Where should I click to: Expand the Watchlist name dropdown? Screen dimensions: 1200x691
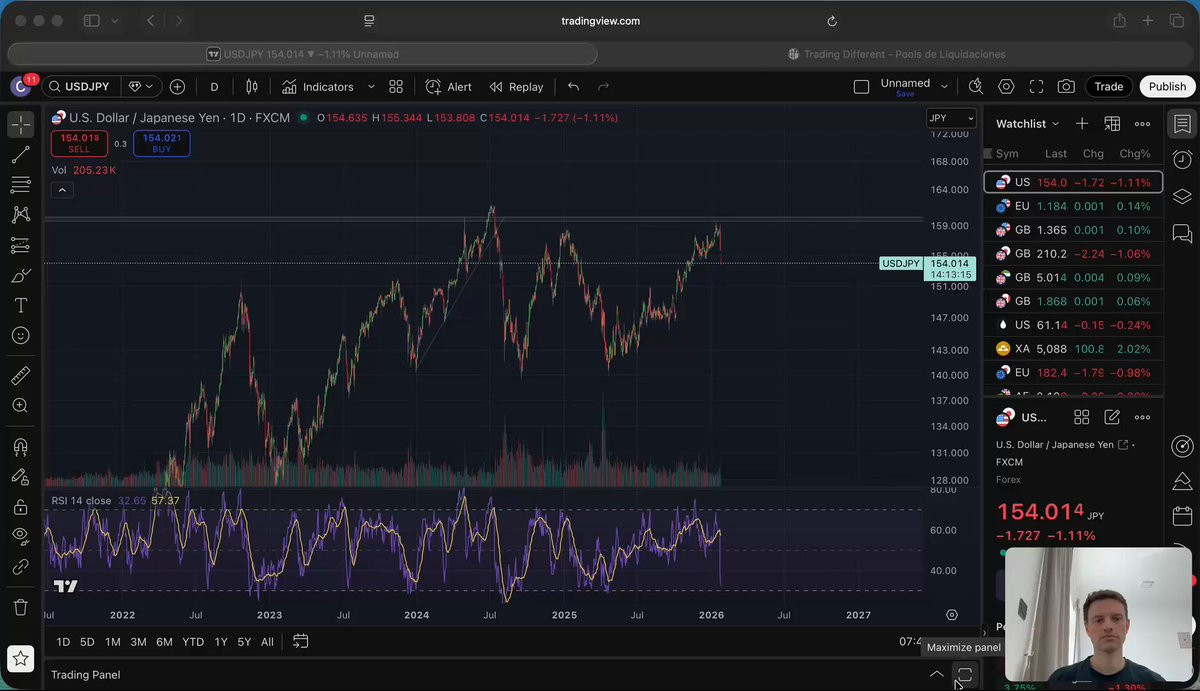click(x=1028, y=124)
